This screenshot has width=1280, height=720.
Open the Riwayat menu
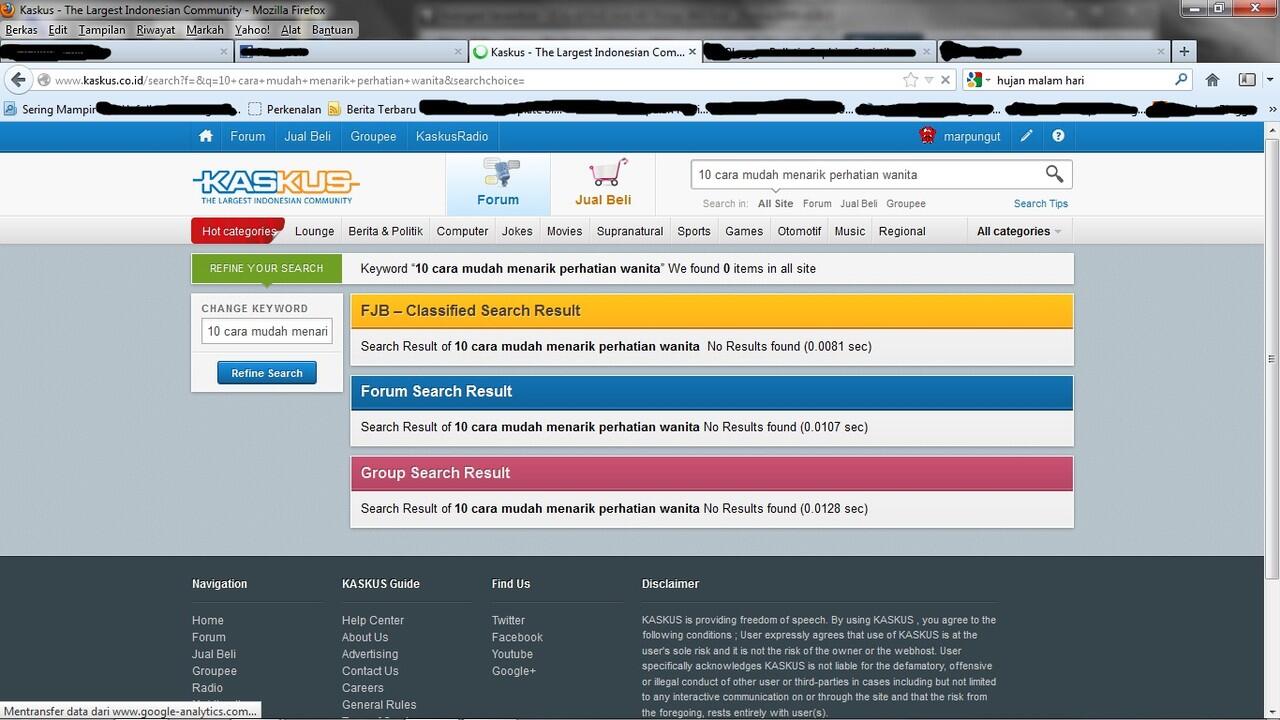tap(156, 30)
